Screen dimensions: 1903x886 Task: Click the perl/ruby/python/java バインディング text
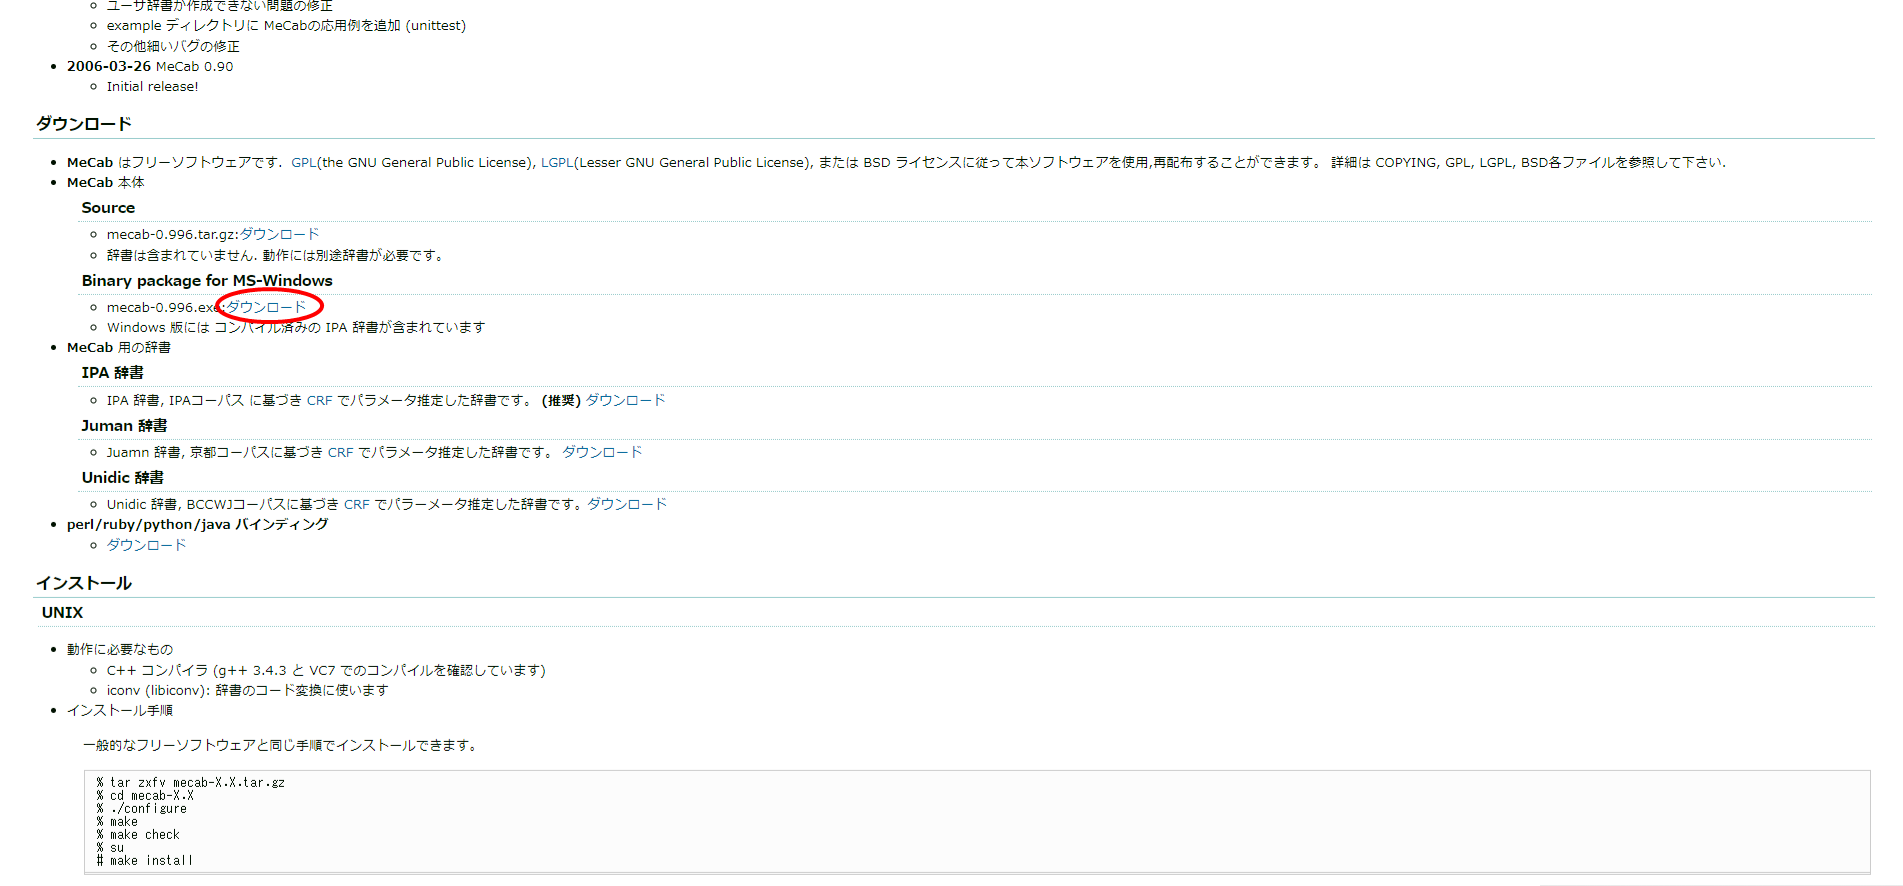(197, 524)
